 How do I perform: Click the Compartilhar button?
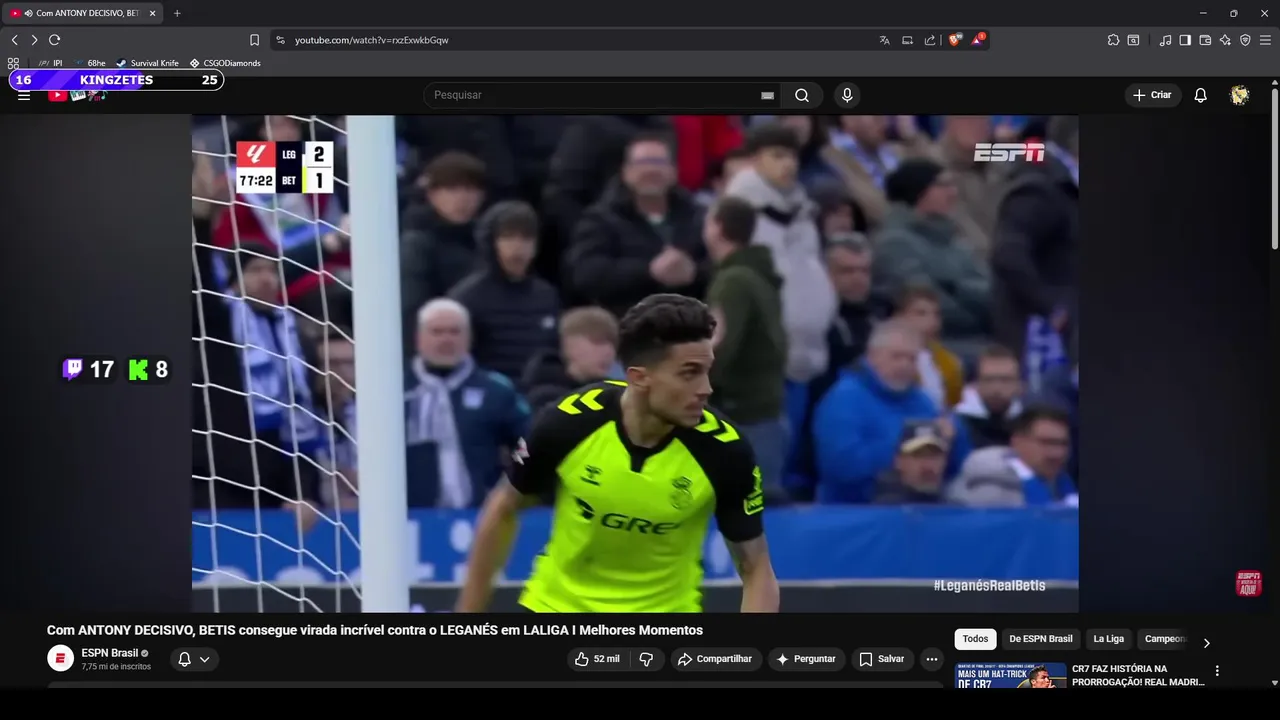[716, 659]
